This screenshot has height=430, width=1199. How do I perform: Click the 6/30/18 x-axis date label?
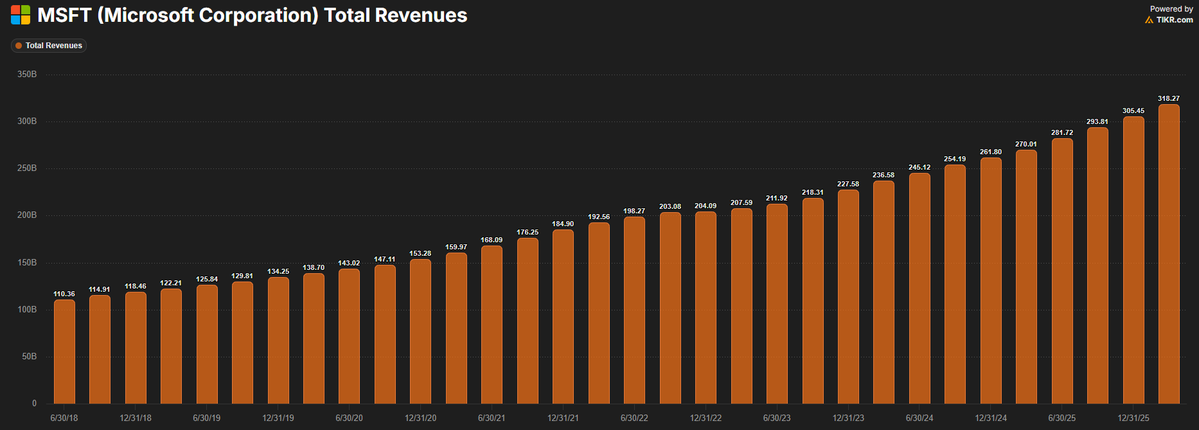(x=64, y=419)
